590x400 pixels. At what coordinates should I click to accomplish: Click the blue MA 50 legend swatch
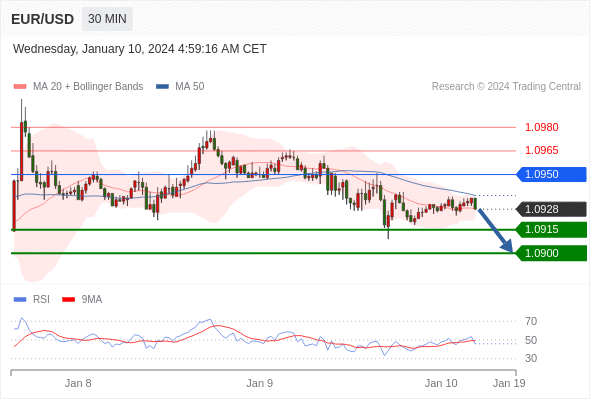[x=162, y=87]
